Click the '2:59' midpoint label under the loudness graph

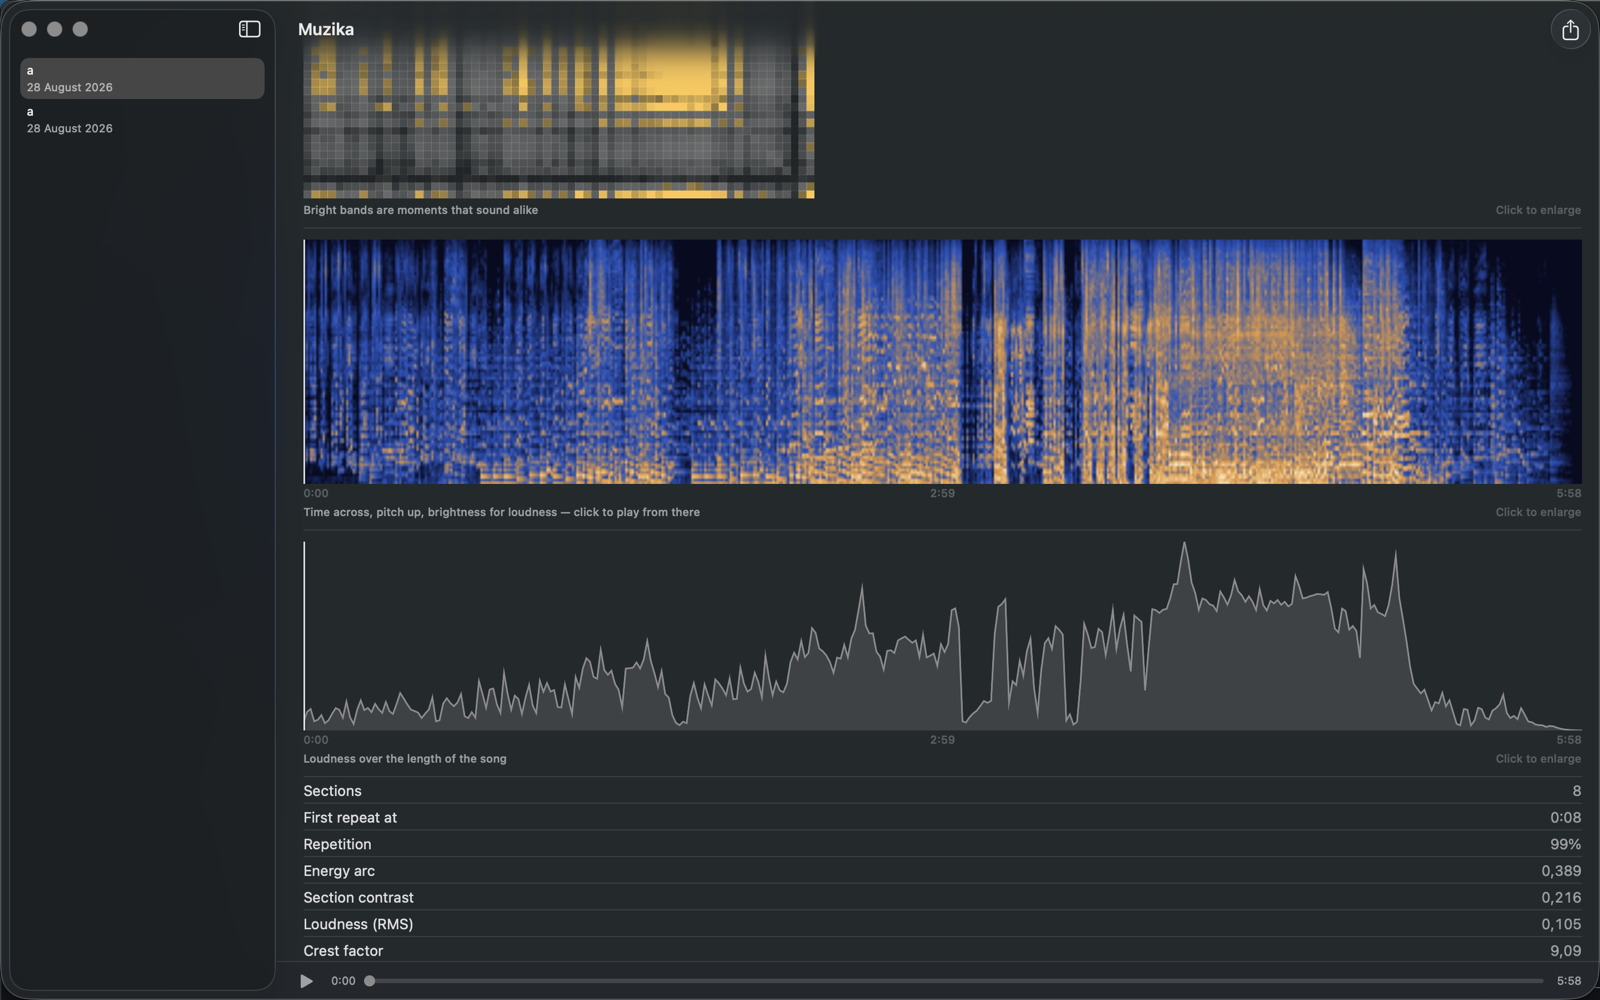click(942, 740)
